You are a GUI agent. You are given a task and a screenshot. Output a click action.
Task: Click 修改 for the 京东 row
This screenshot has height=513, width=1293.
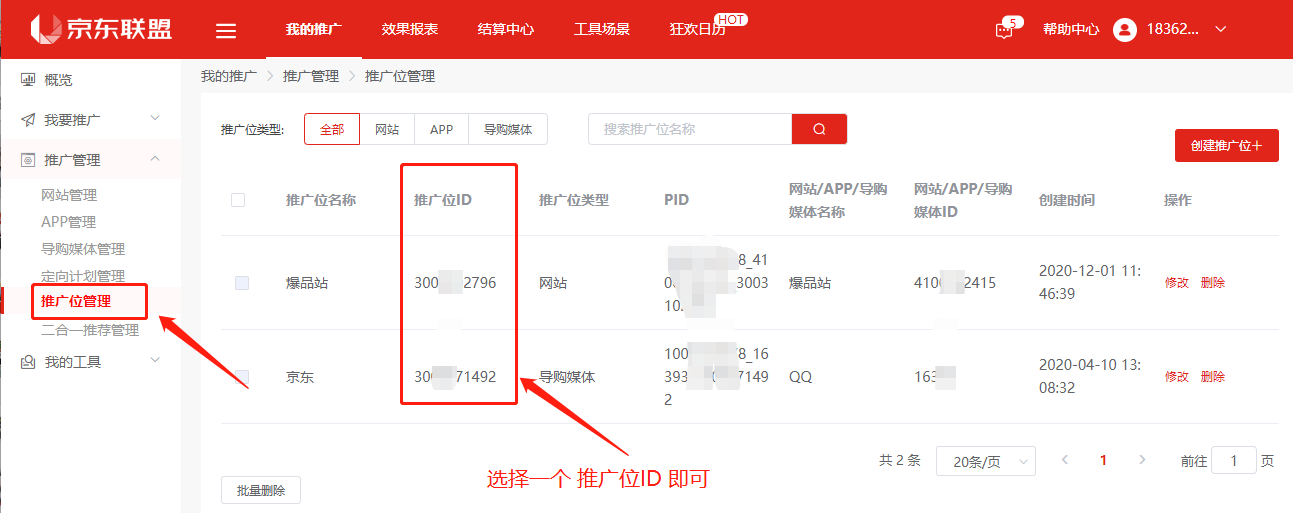1177,377
